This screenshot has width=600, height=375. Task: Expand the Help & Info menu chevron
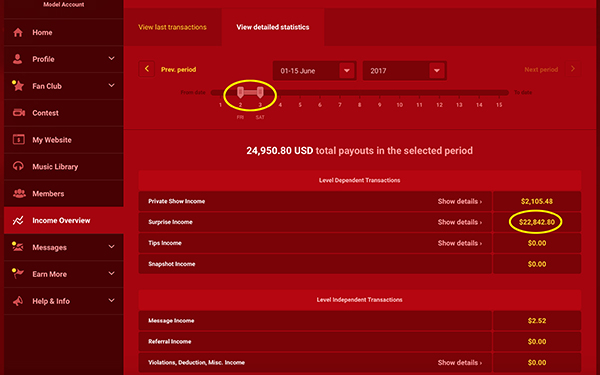pyautogui.click(x=111, y=300)
